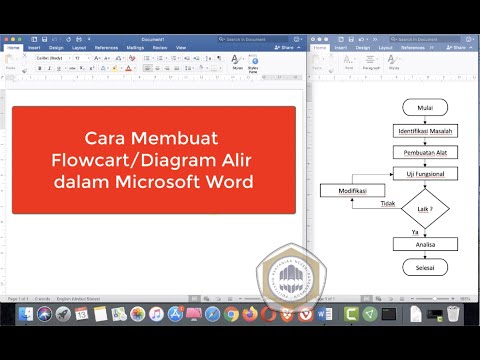Image resolution: width=480 pixels, height=360 pixels.
Task: Toggle Strikethrough formatting in left window
Action: point(72,68)
